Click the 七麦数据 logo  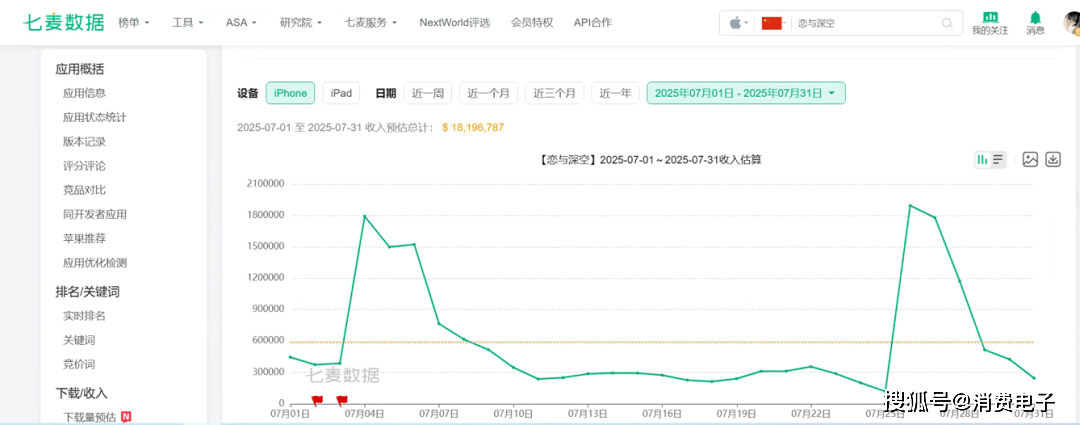(x=63, y=23)
